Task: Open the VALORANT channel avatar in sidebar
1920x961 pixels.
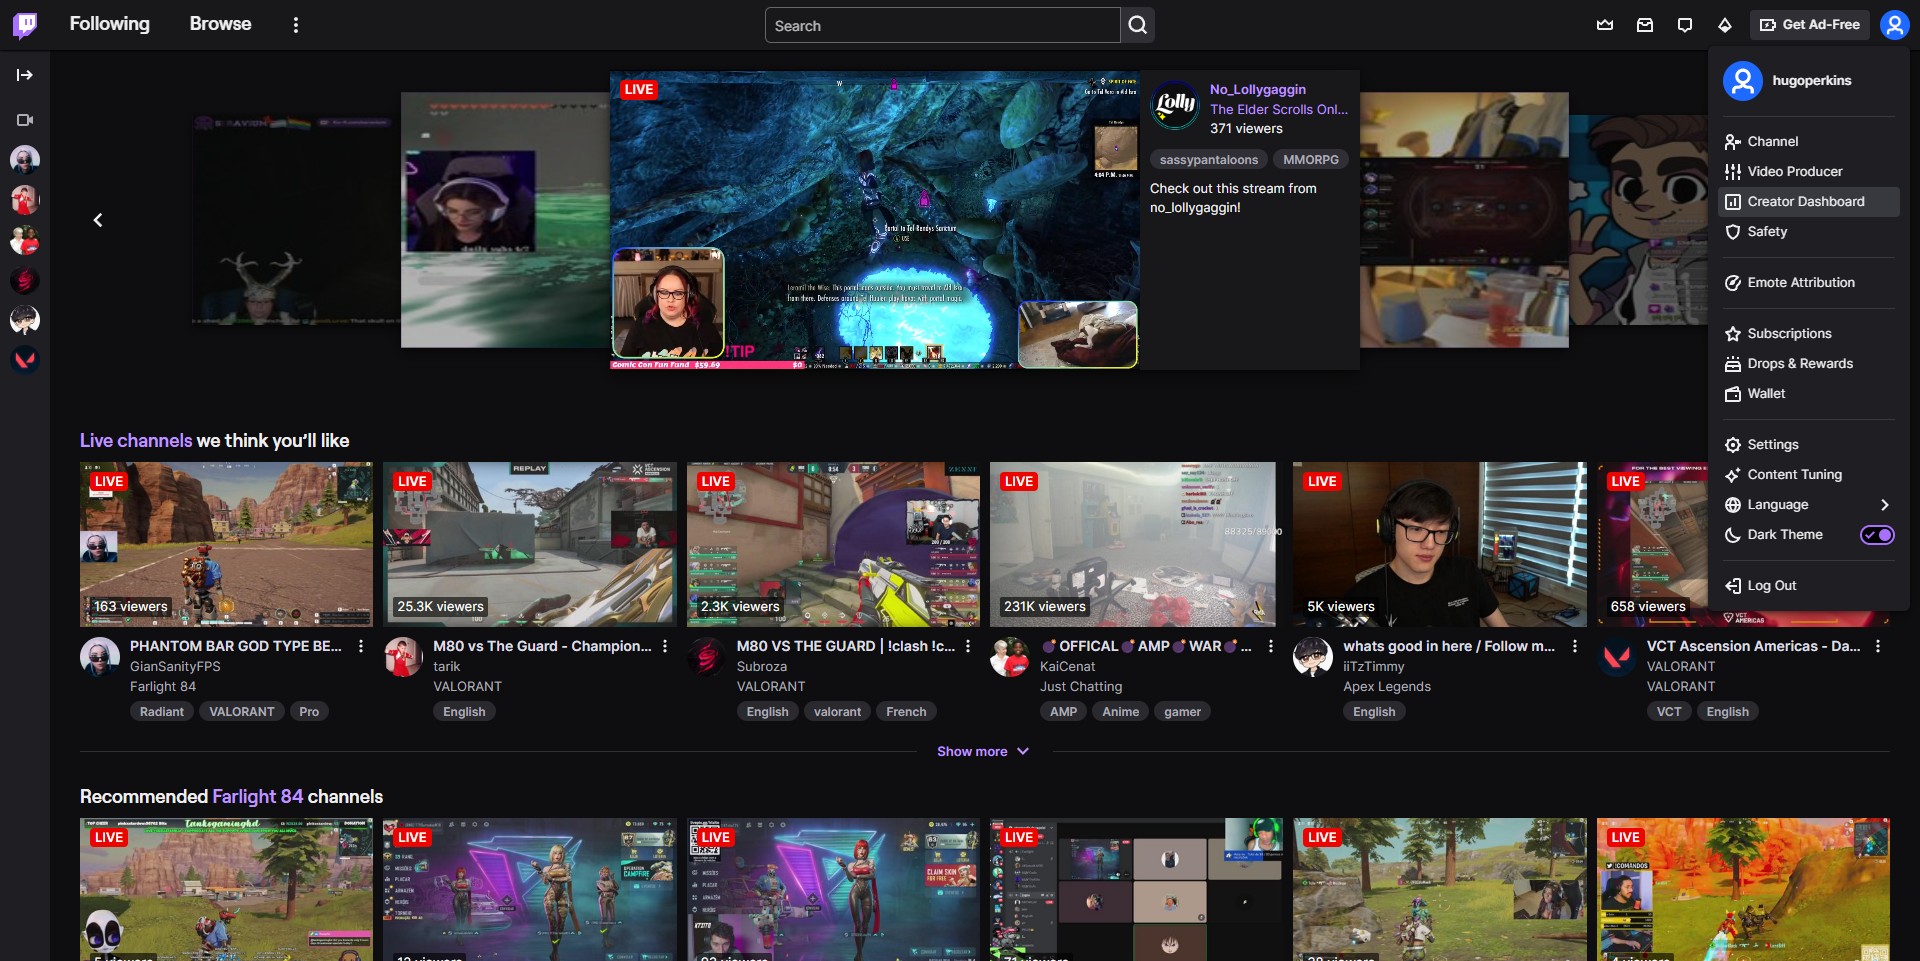Action: point(25,360)
